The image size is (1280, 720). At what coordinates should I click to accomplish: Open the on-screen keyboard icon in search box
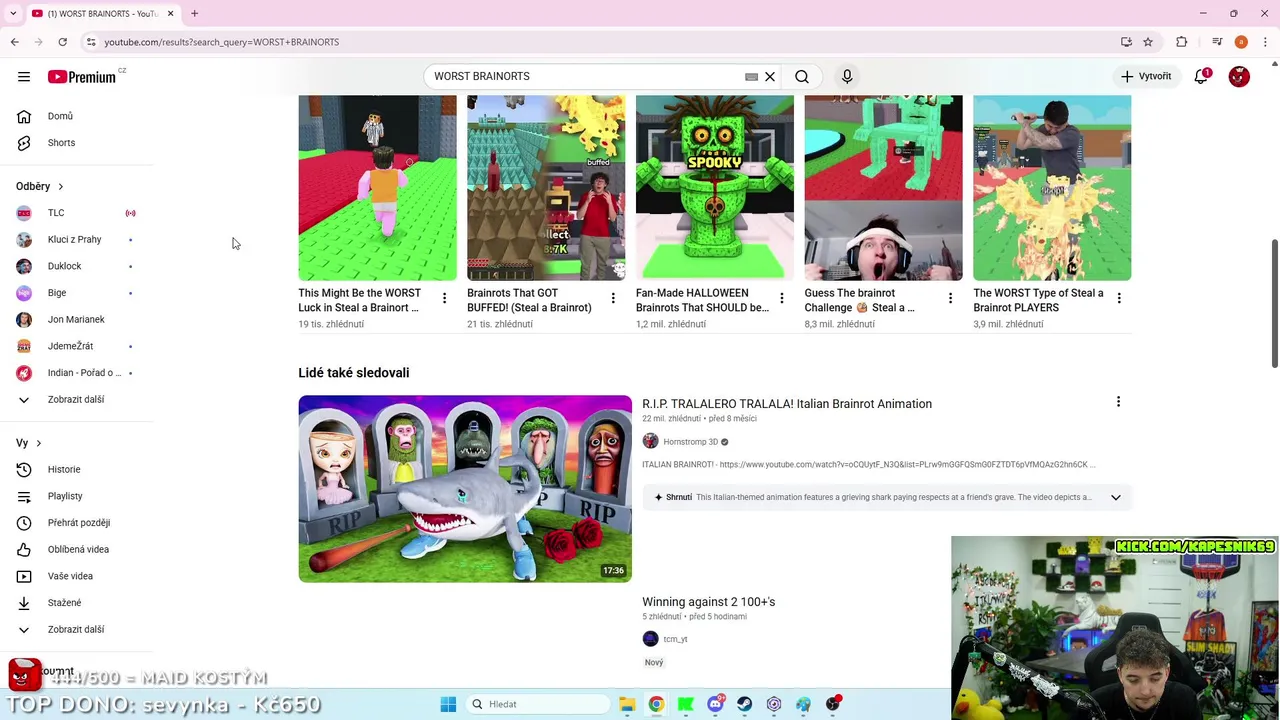click(x=752, y=76)
